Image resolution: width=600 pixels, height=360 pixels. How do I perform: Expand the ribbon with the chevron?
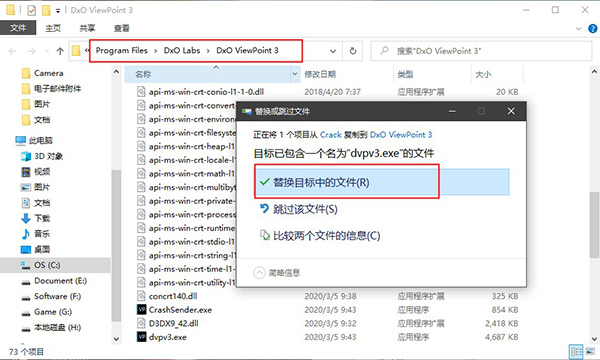pyautogui.click(x=578, y=28)
